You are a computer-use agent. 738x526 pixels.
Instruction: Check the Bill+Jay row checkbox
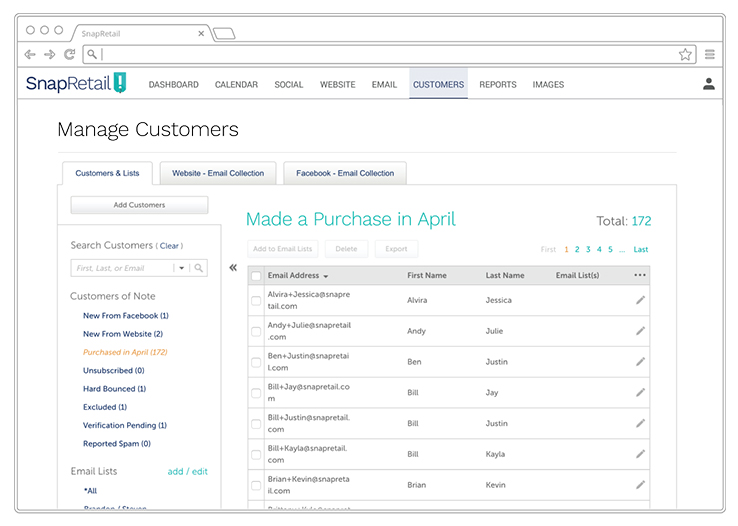coord(256,393)
